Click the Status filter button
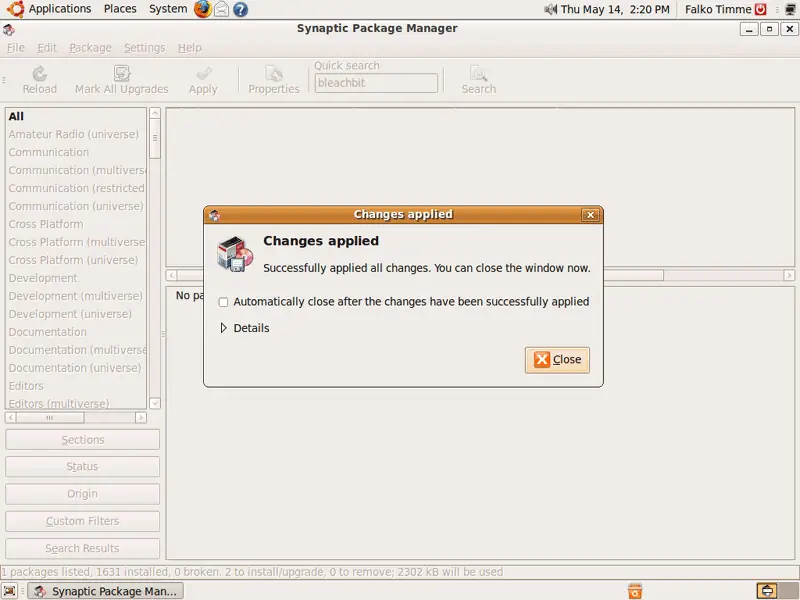 [83, 466]
